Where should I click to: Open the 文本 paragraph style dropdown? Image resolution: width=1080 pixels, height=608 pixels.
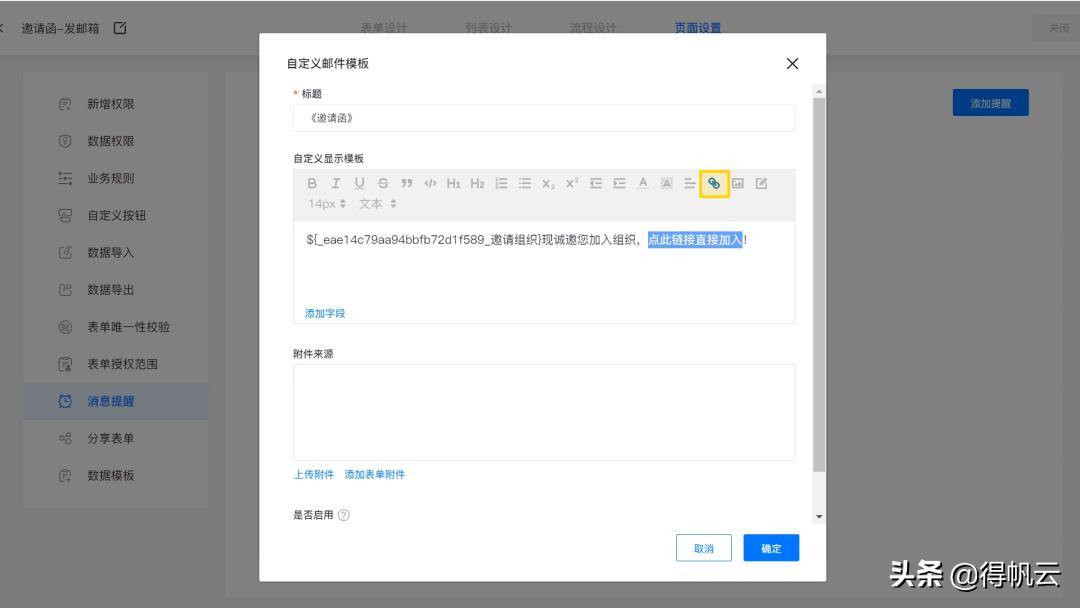(x=377, y=203)
